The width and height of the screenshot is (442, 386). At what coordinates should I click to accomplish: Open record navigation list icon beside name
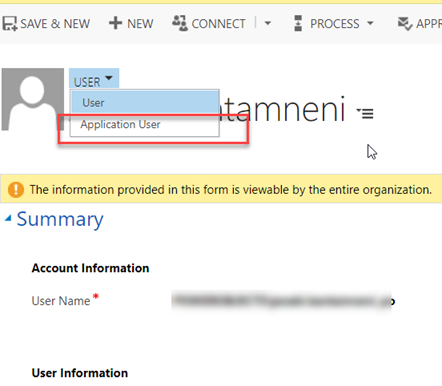click(x=365, y=113)
